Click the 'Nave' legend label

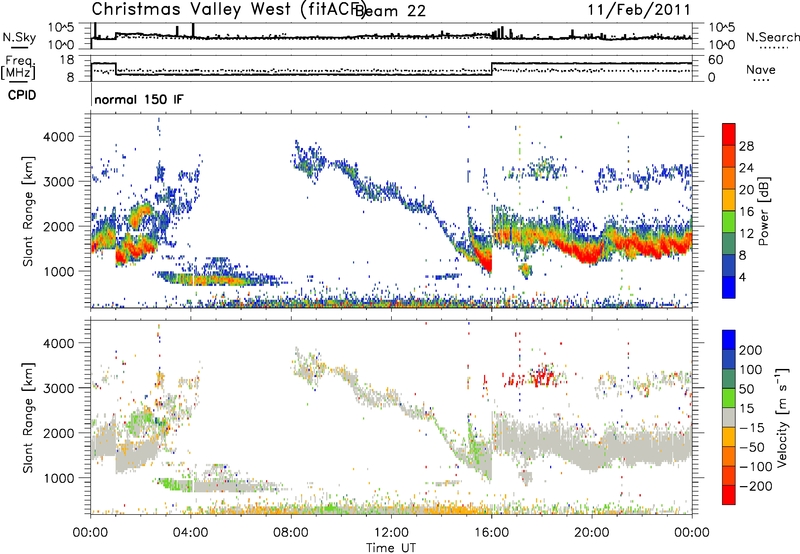[x=760, y=69]
